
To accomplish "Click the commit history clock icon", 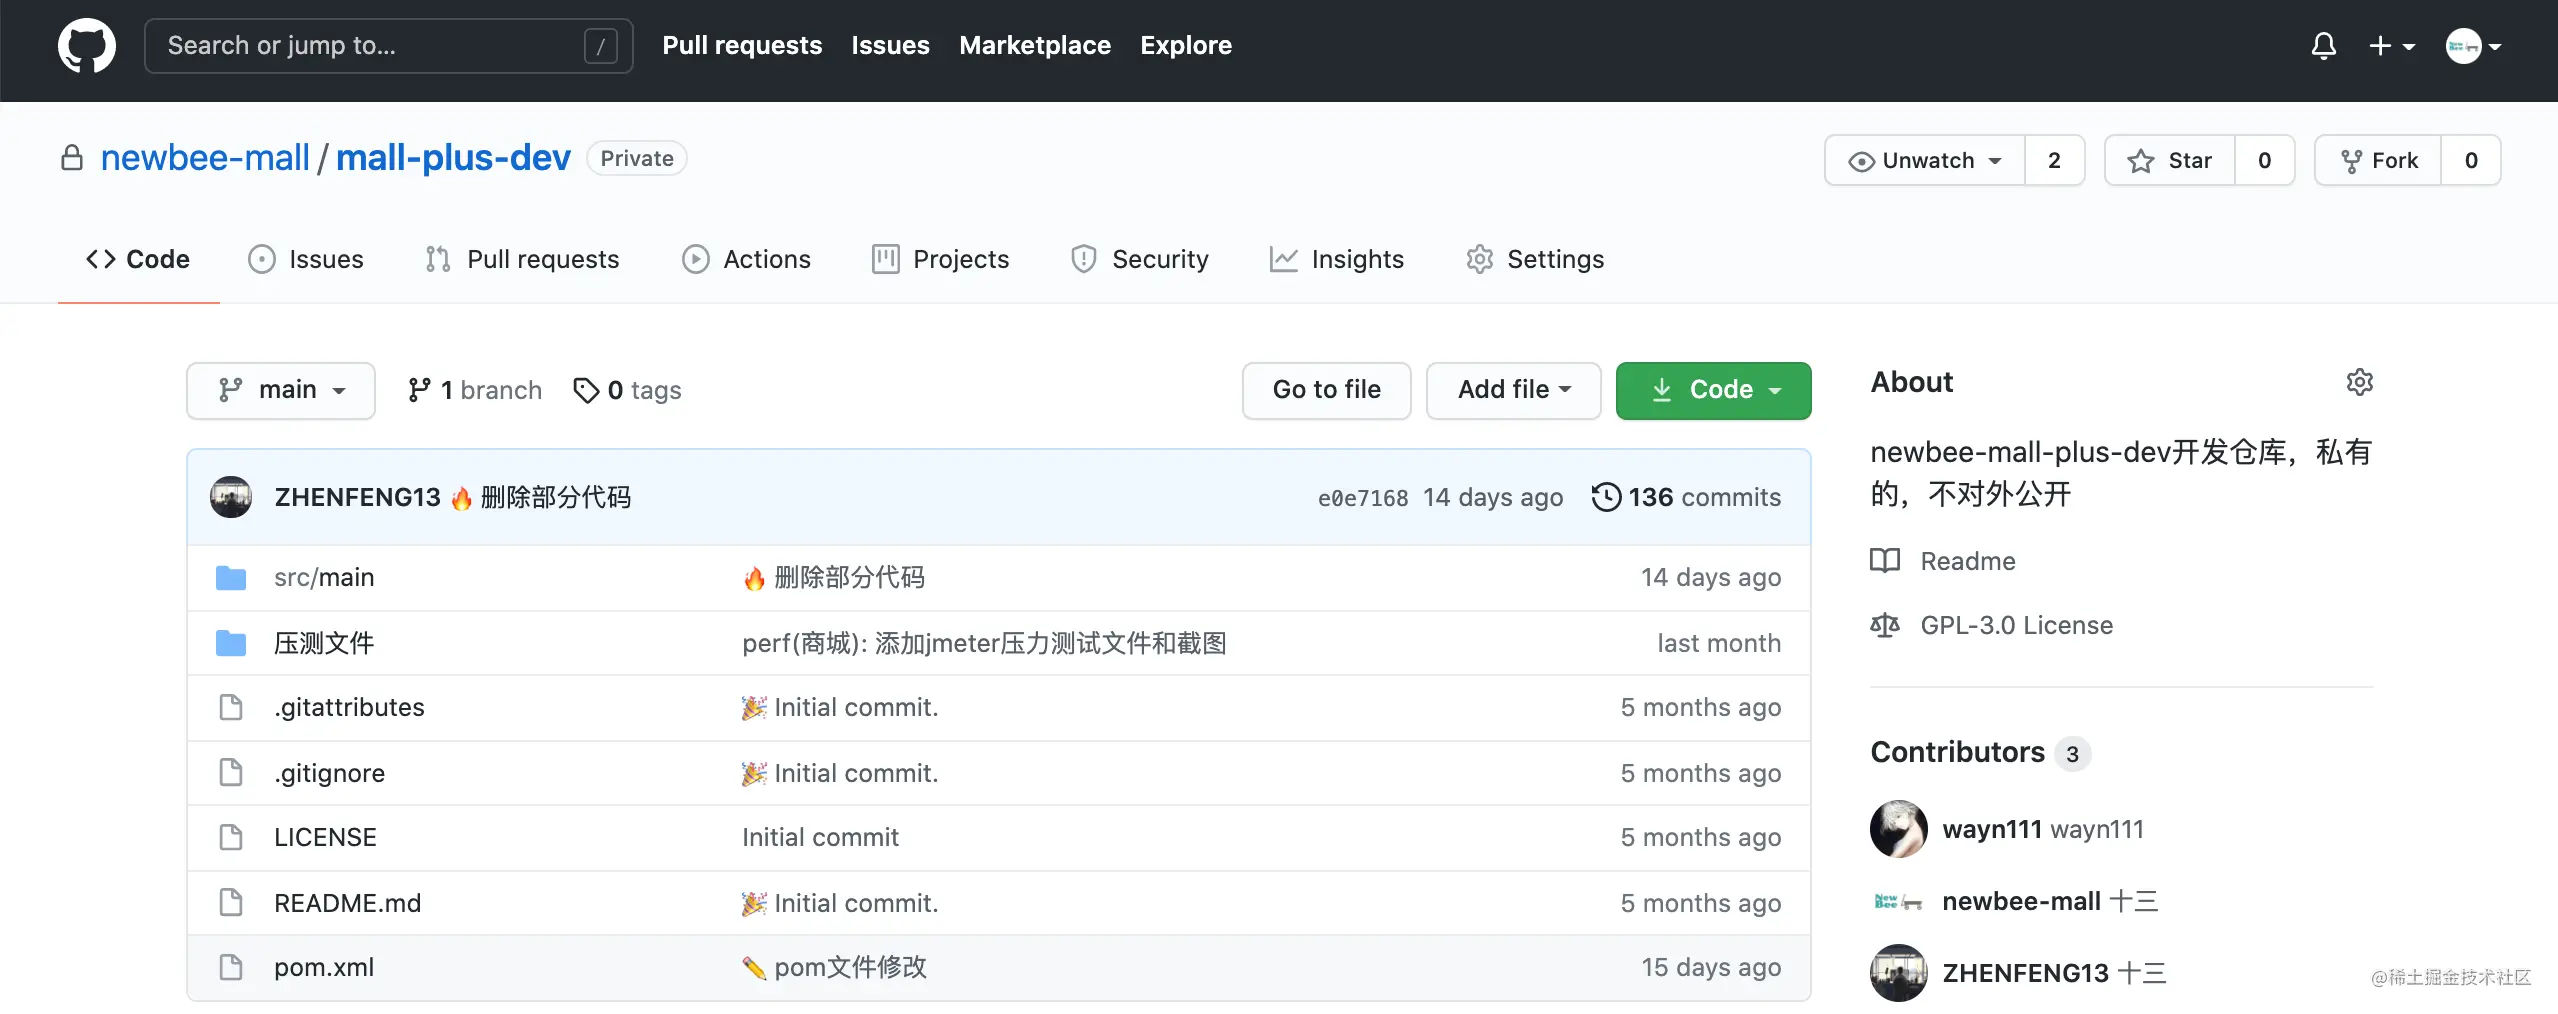I will [x=1606, y=497].
